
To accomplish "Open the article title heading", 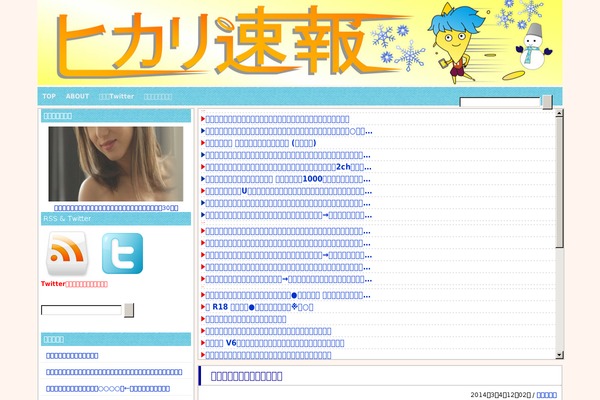I will [x=246, y=376].
